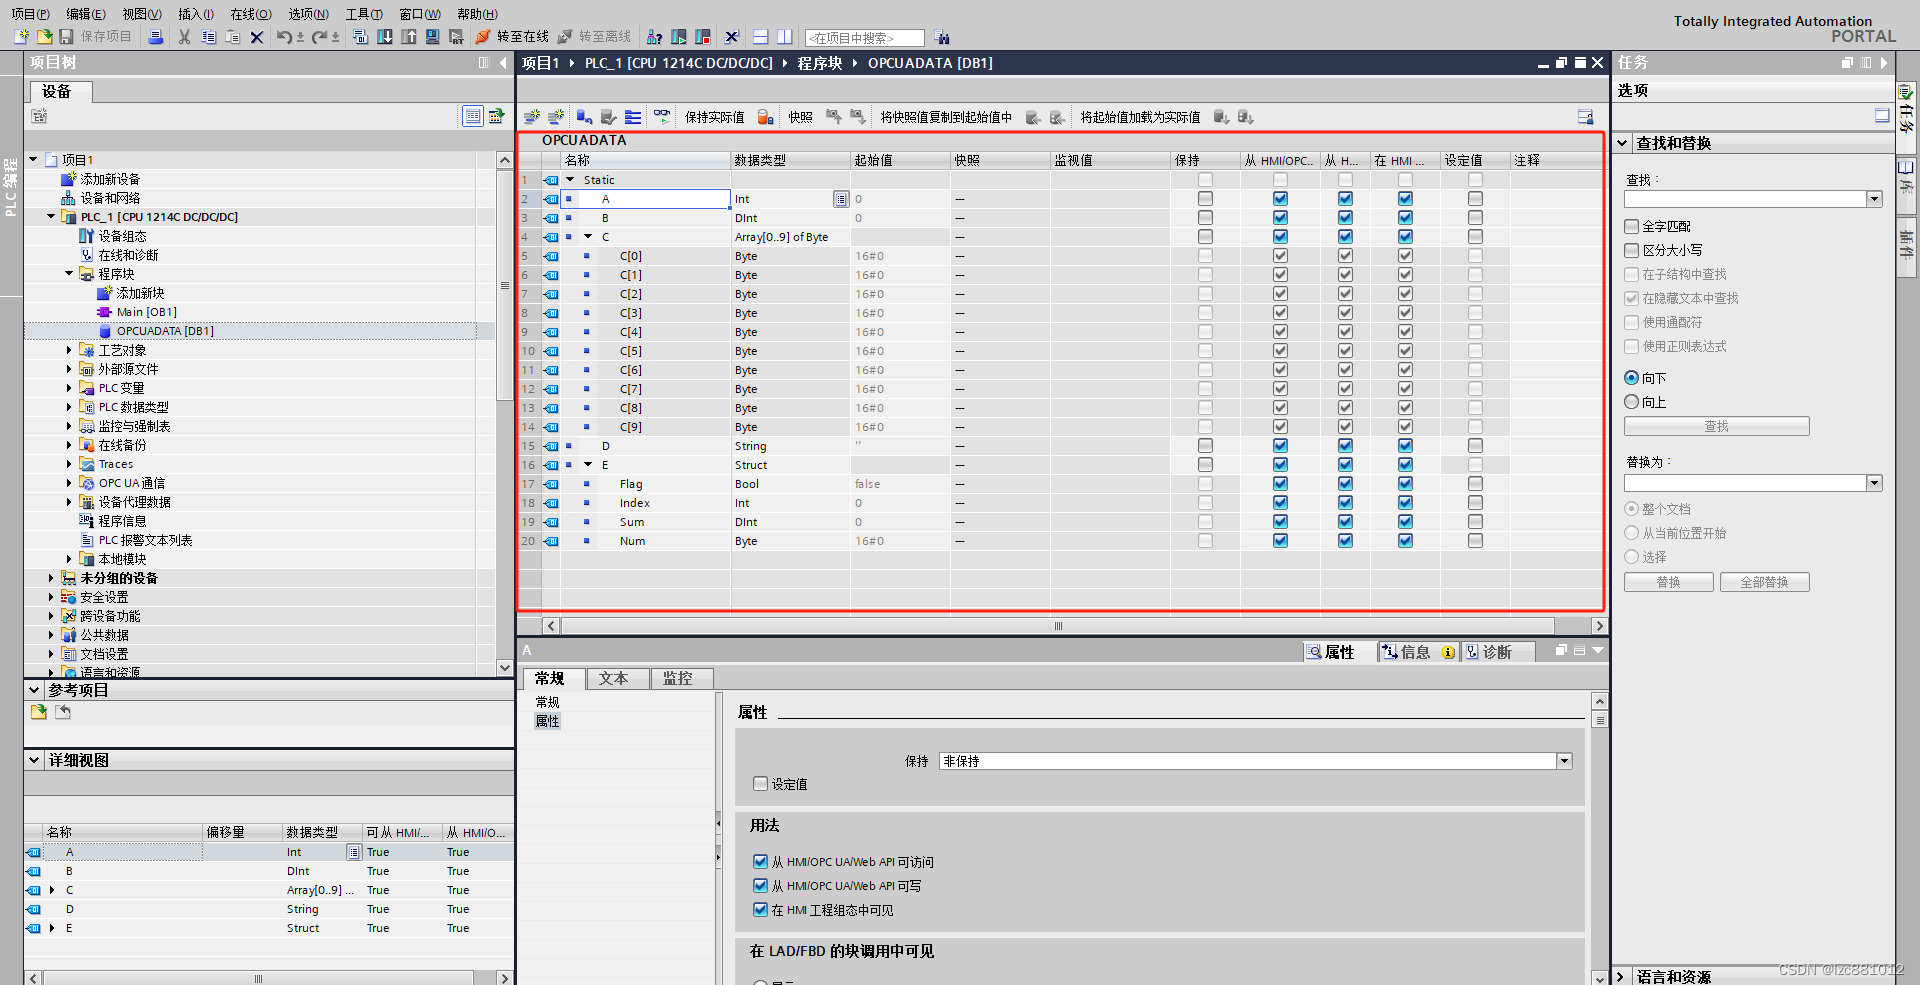Click the 查找 find button
The height and width of the screenshot is (985, 1920).
point(1716,426)
